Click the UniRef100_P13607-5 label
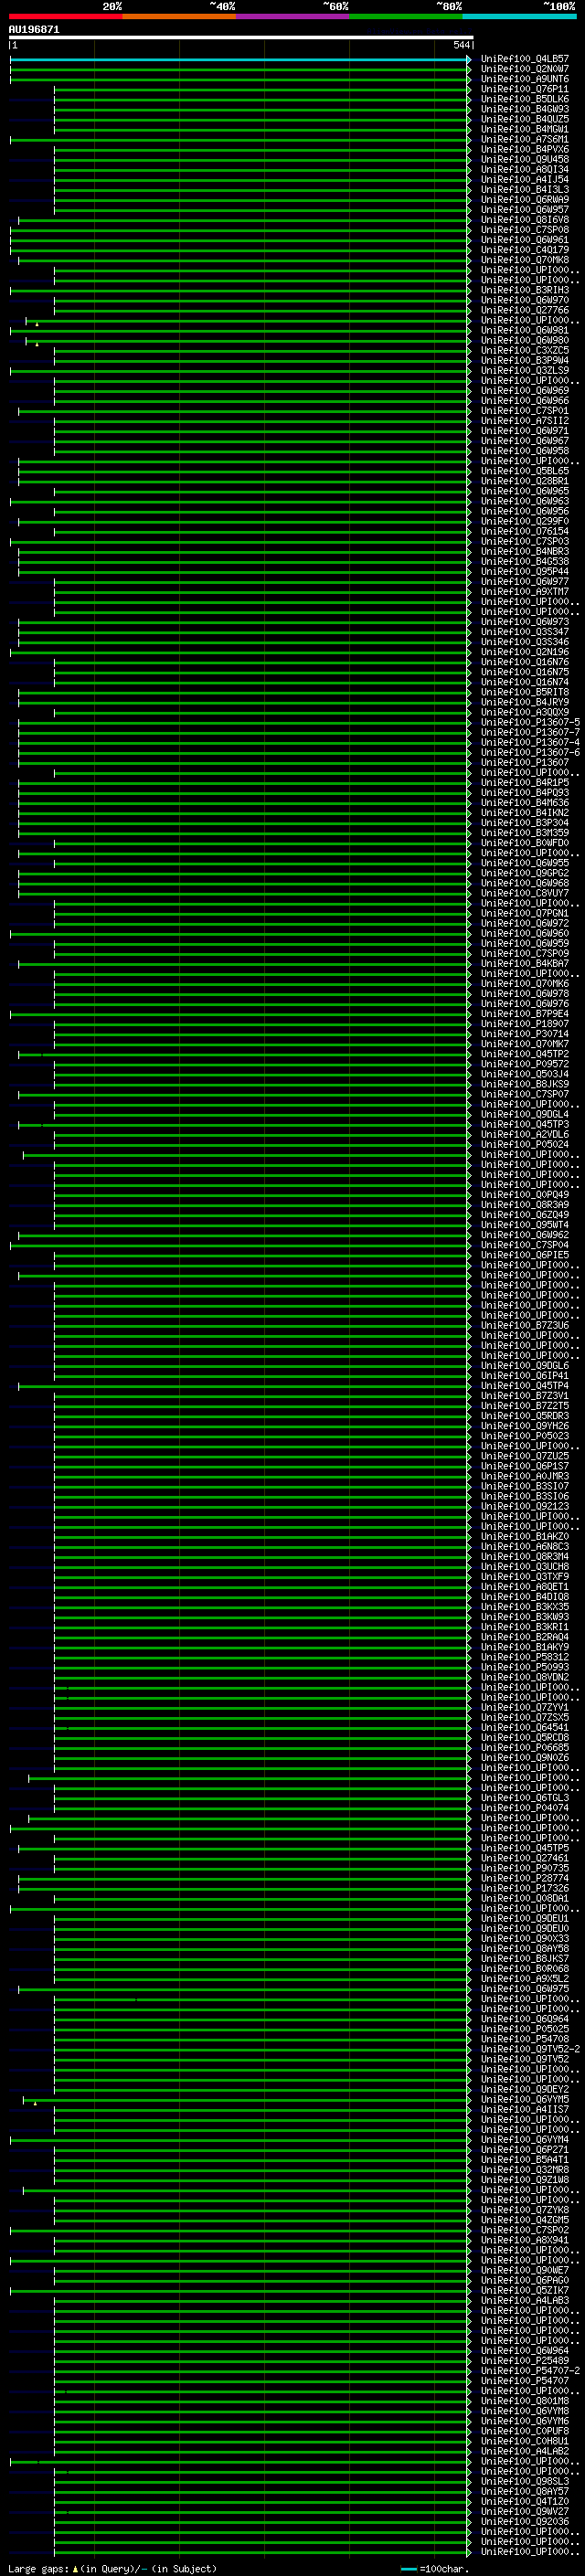The image size is (585, 2576). 530,722
